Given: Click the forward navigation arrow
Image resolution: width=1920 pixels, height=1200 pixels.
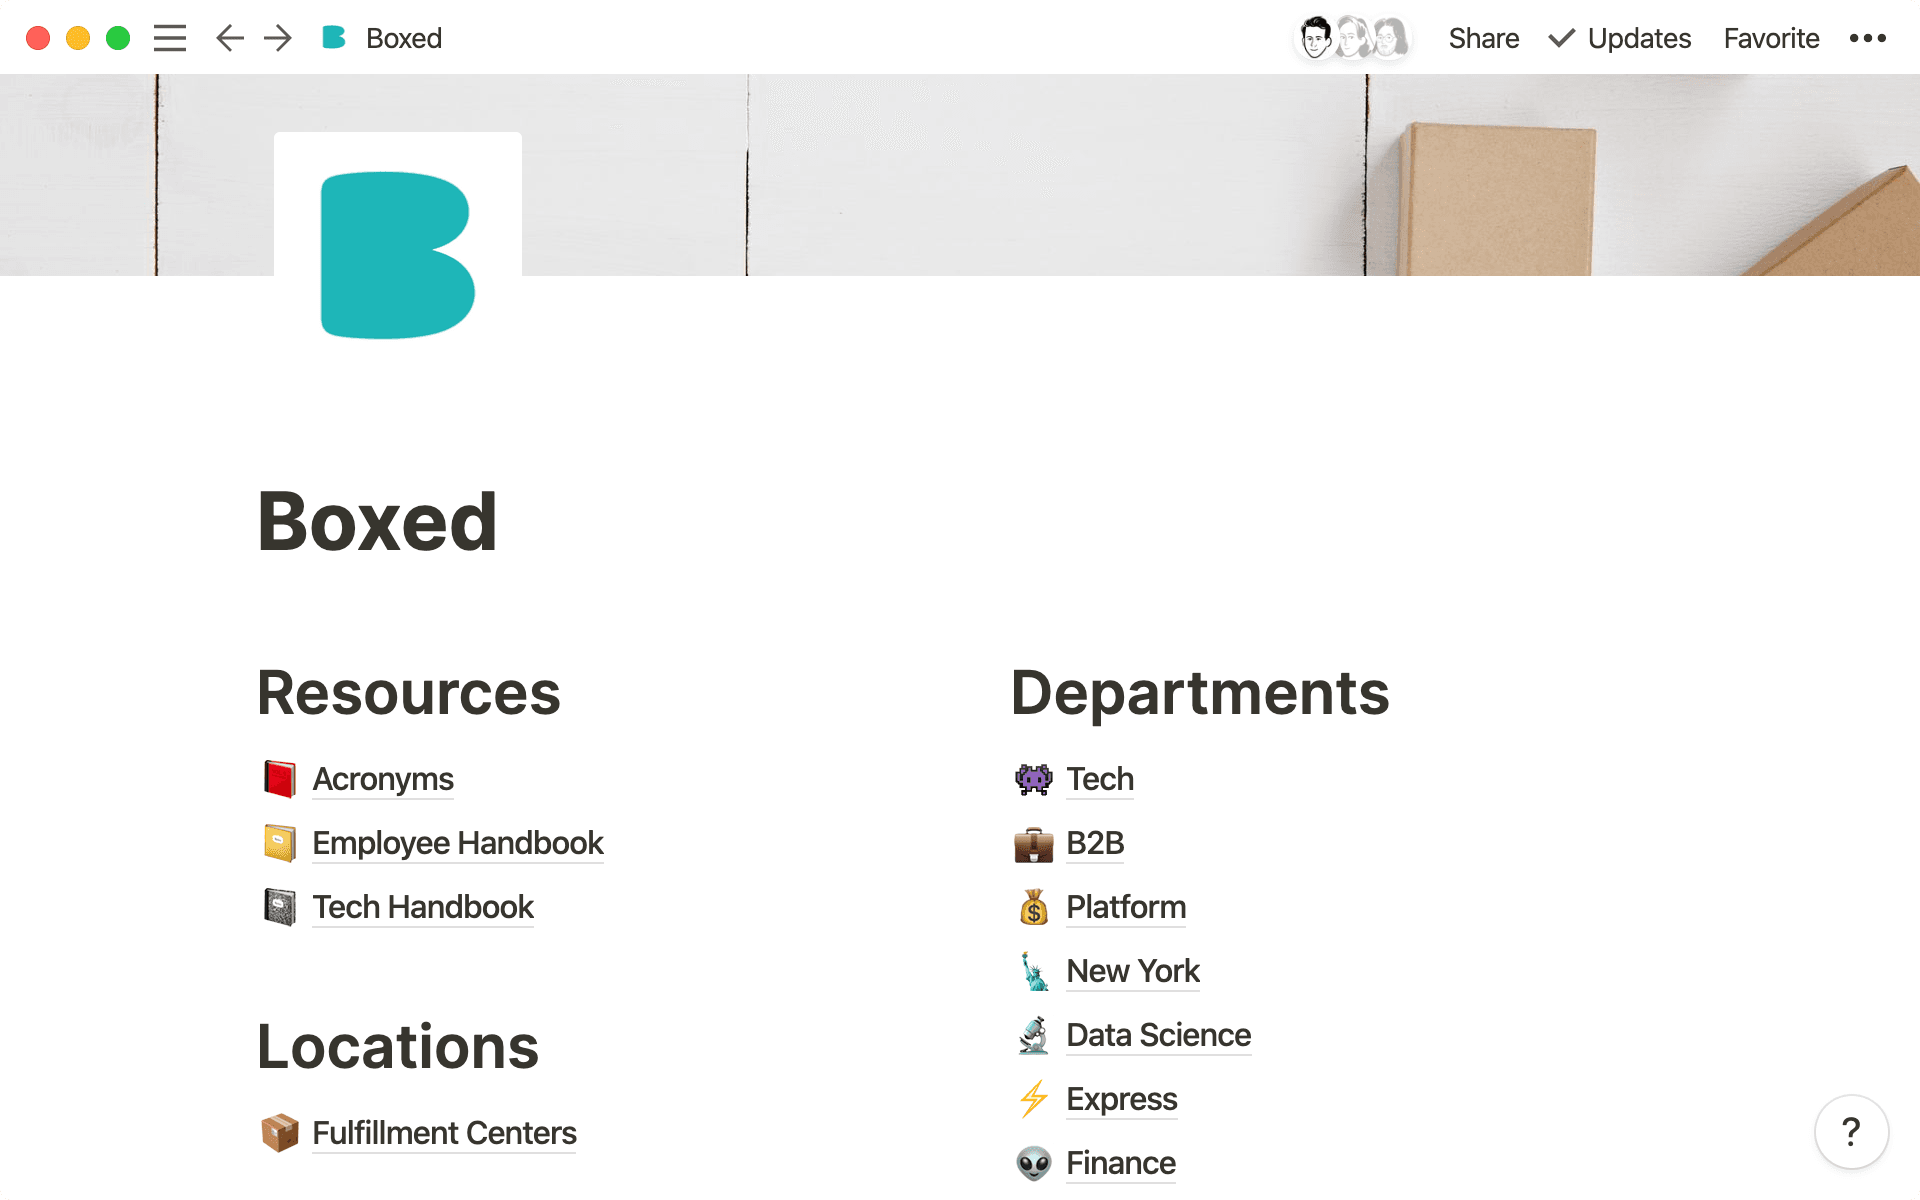Looking at the screenshot, I should (x=277, y=38).
